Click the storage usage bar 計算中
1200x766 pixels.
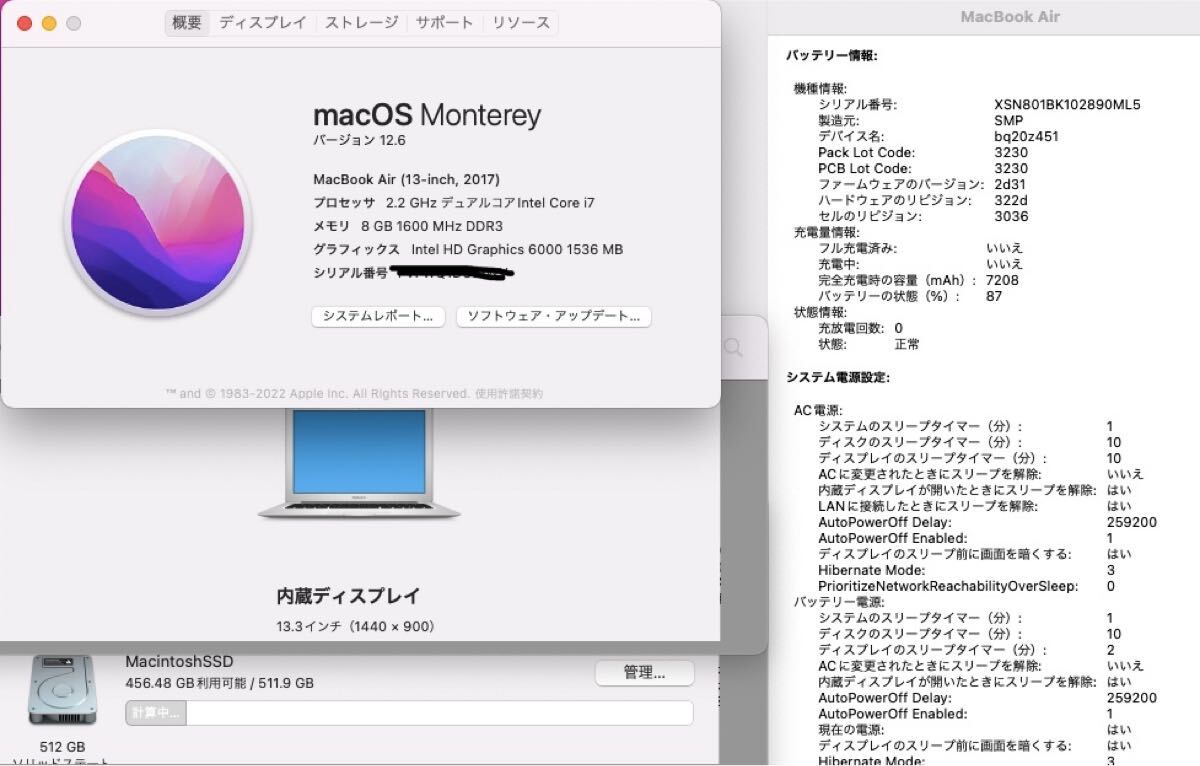pyautogui.click(x=409, y=713)
